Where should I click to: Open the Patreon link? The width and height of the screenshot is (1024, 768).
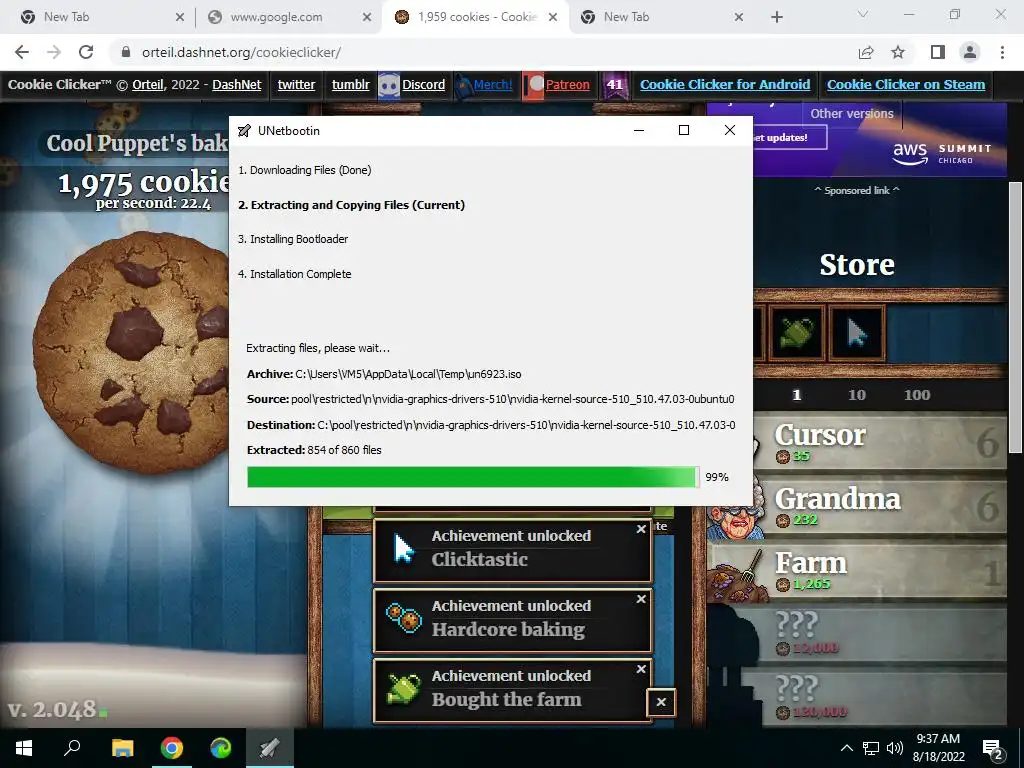click(x=568, y=84)
